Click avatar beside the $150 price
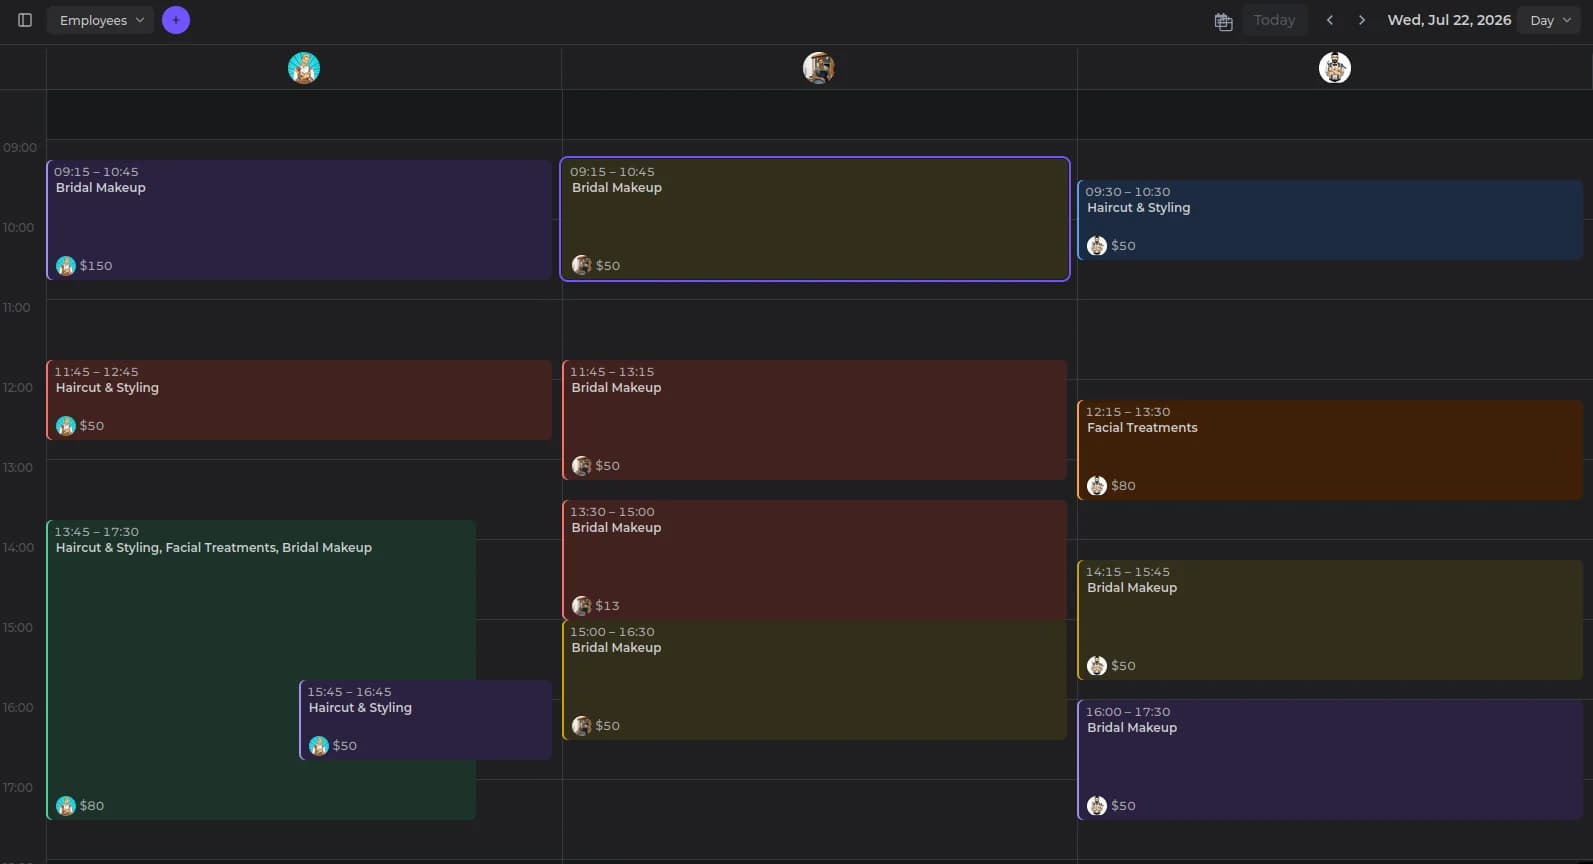 [x=66, y=265]
